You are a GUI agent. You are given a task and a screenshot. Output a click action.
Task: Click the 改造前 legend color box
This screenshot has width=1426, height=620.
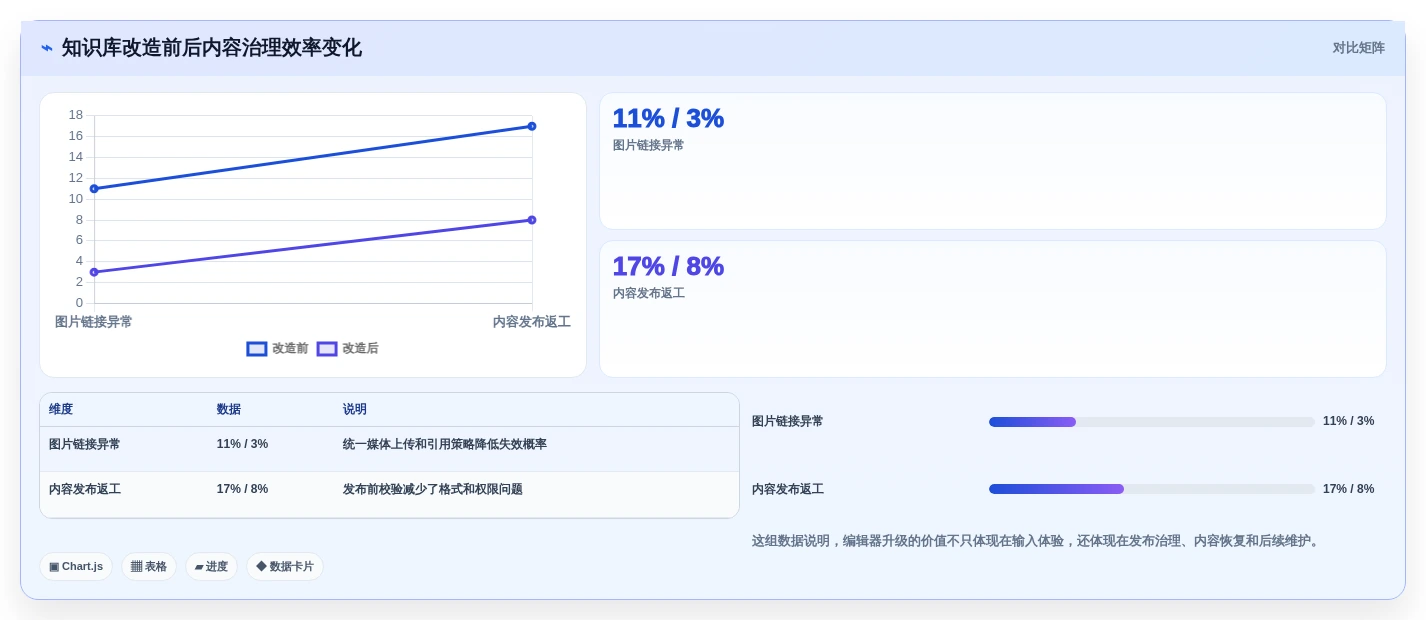point(257,349)
